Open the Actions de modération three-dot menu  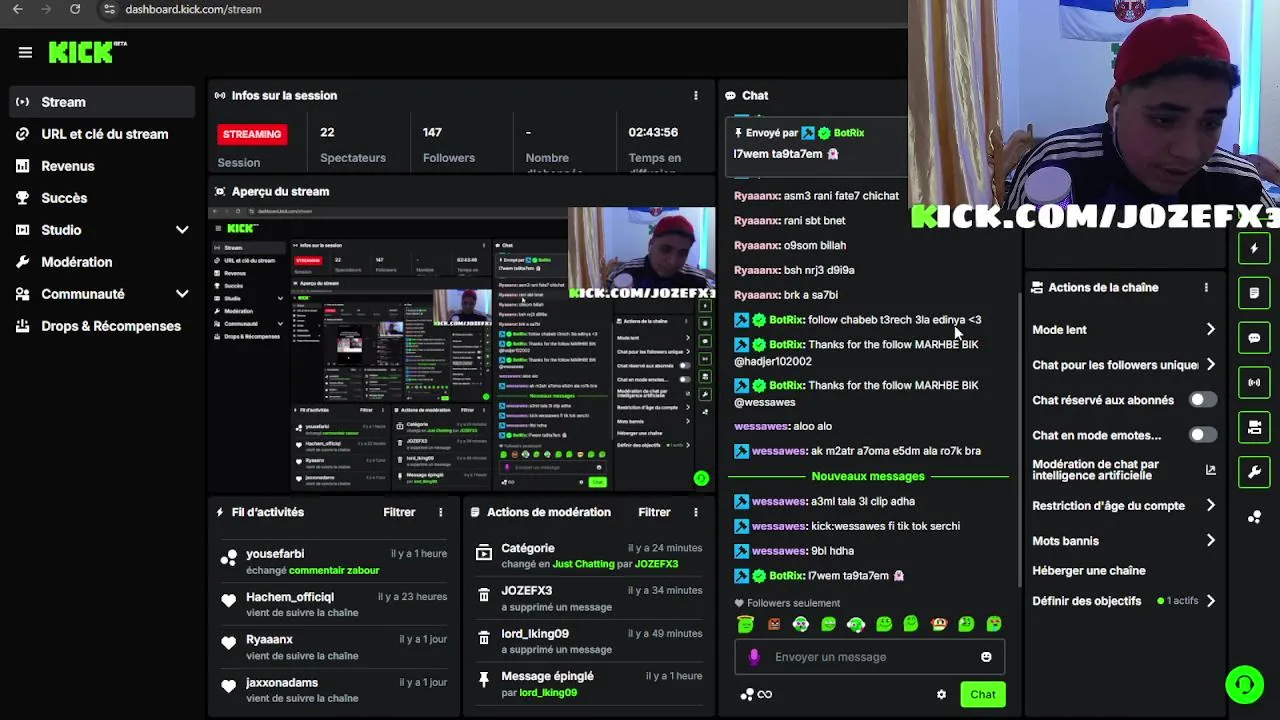click(696, 512)
